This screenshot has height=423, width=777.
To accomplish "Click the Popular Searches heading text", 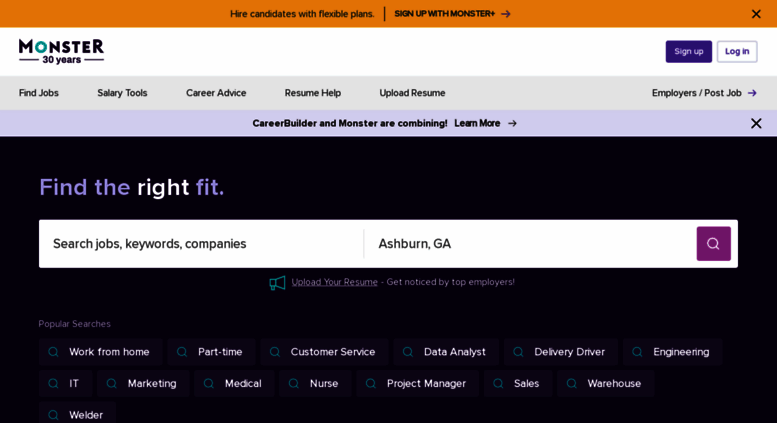I will pyautogui.click(x=74, y=324).
